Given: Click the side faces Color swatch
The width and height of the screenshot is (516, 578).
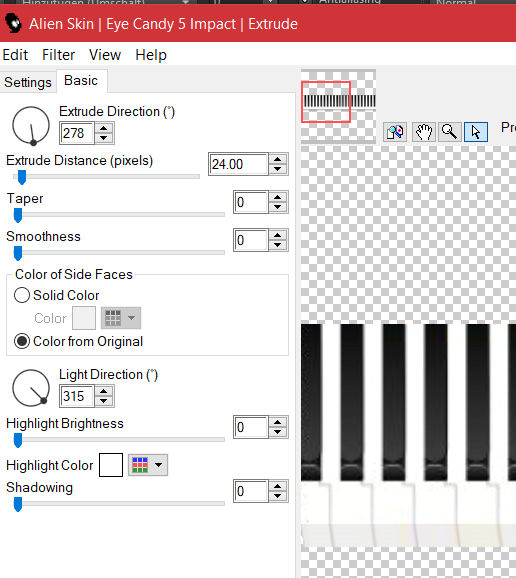Looking at the screenshot, I should [x=84, y=318].
